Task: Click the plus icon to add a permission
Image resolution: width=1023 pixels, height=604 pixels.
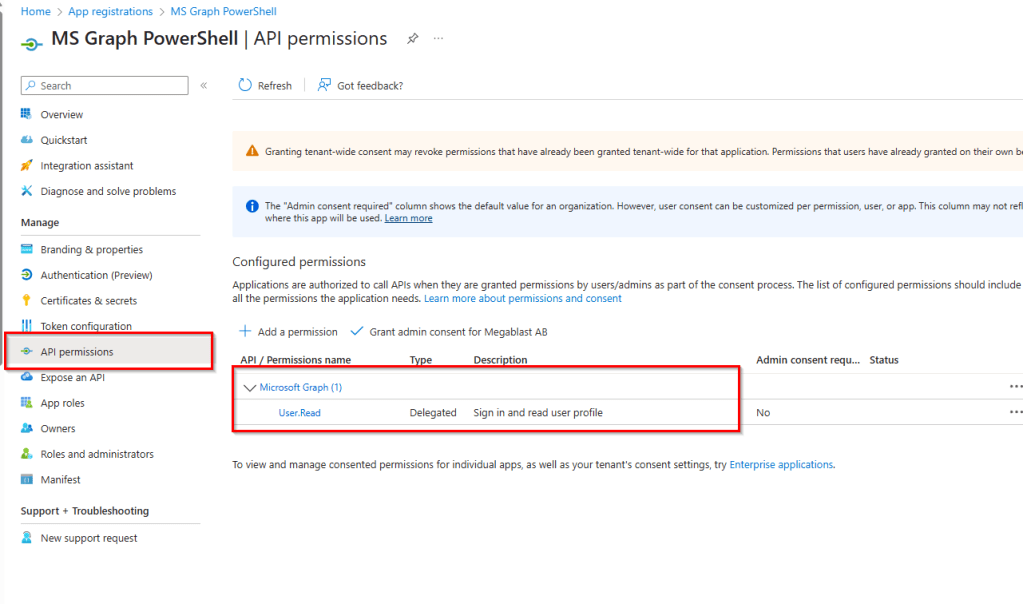Action: [x=245, y=332]
